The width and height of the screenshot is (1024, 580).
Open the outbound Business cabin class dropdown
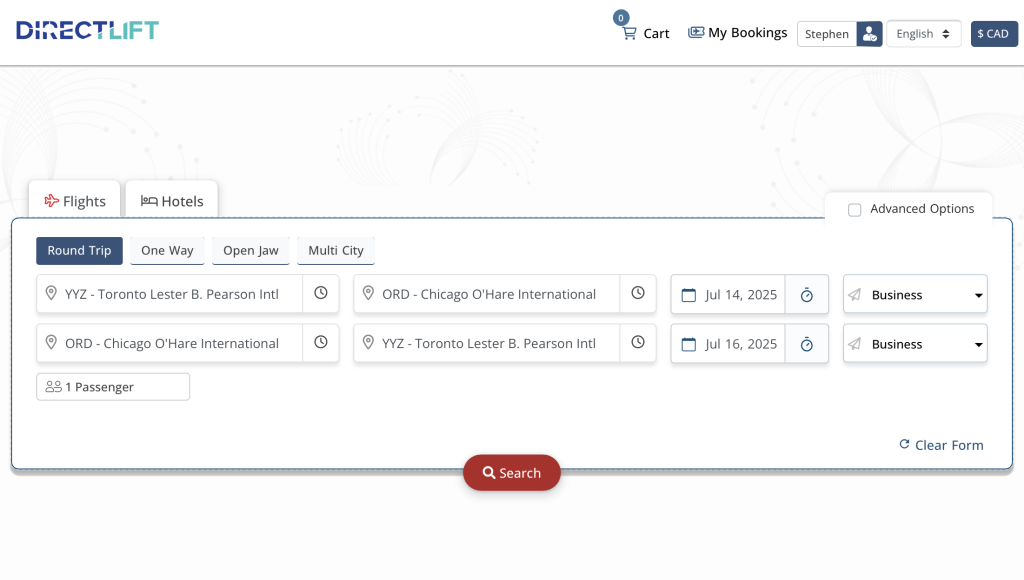(x=915, y=293)
